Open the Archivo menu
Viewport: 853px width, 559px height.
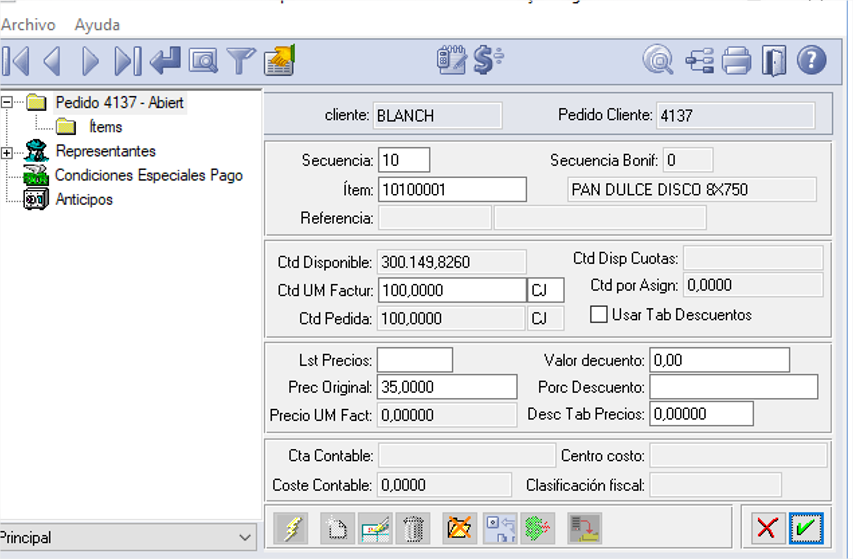(28, 24)
